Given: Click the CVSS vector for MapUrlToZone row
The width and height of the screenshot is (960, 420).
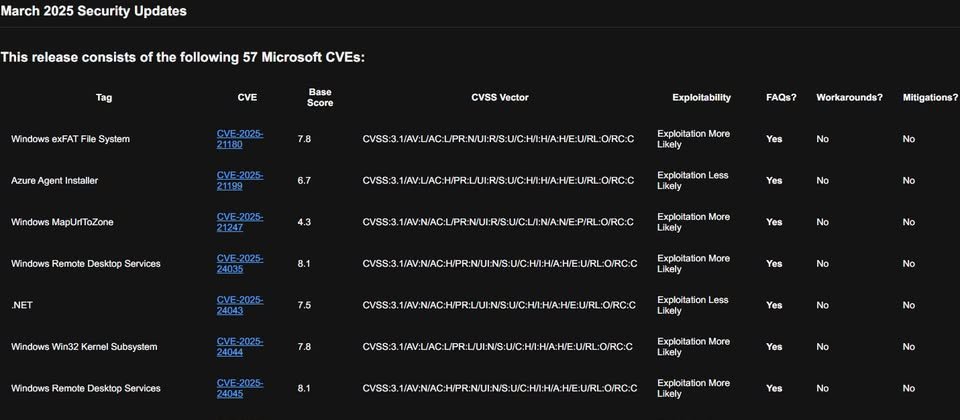Looking at the screenshot, I should 498,222.
